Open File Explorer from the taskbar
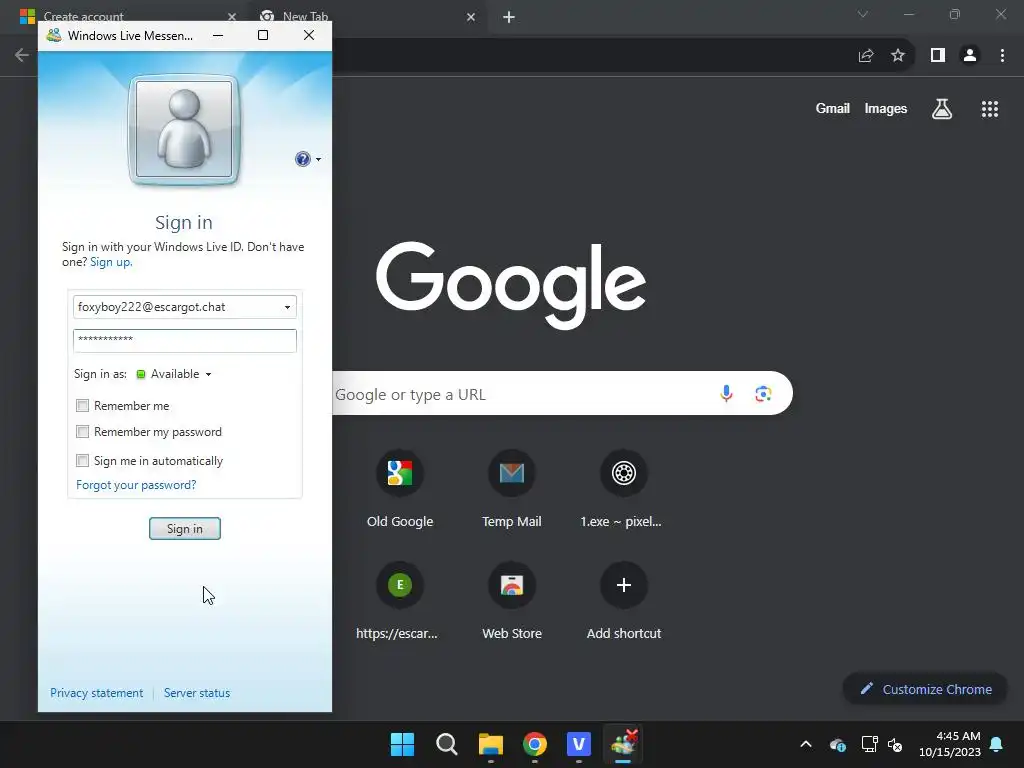 (x=490, y=744)
